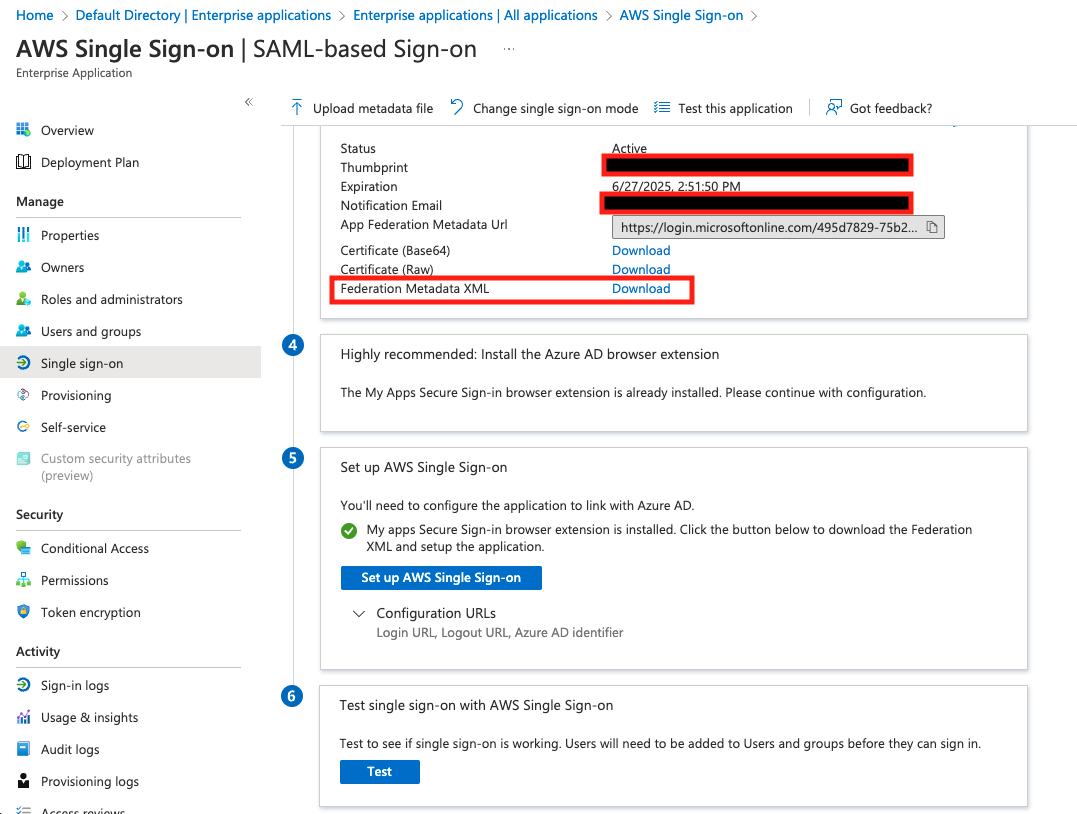The image size is (1077, 814).
Task: Click the Token encryption shield icon
Action: click(x=23, y=611)
